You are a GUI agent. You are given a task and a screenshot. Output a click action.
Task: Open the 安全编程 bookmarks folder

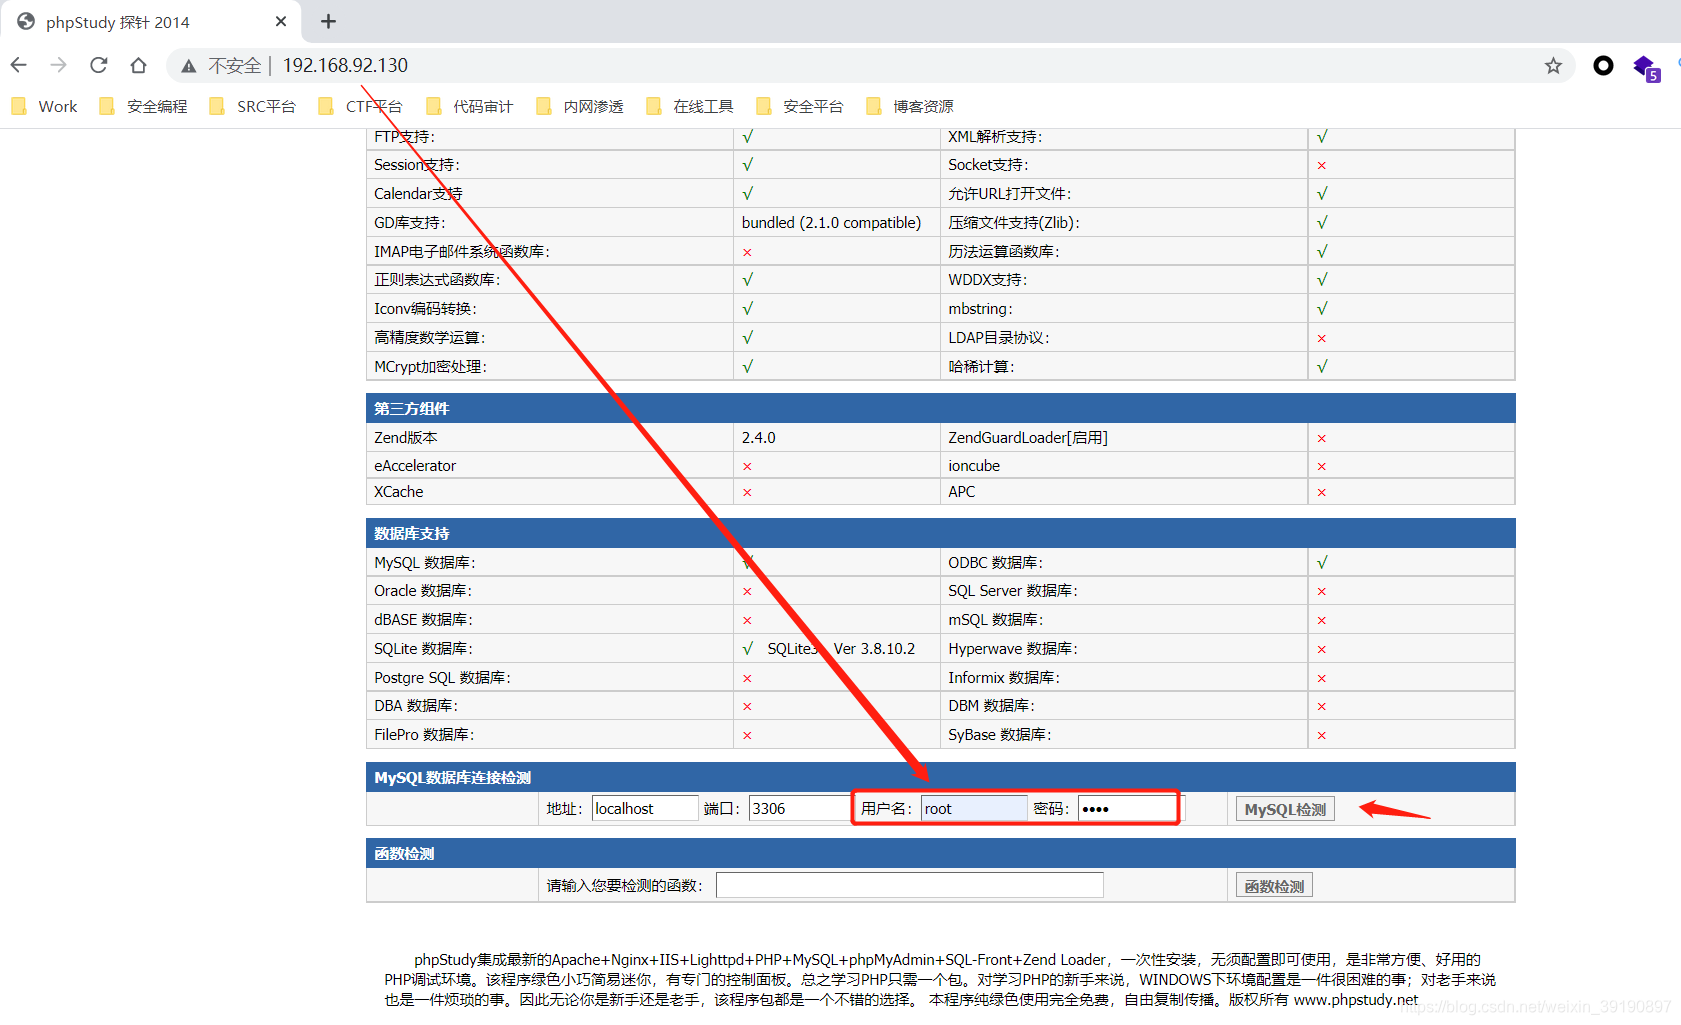pos(143,106)
